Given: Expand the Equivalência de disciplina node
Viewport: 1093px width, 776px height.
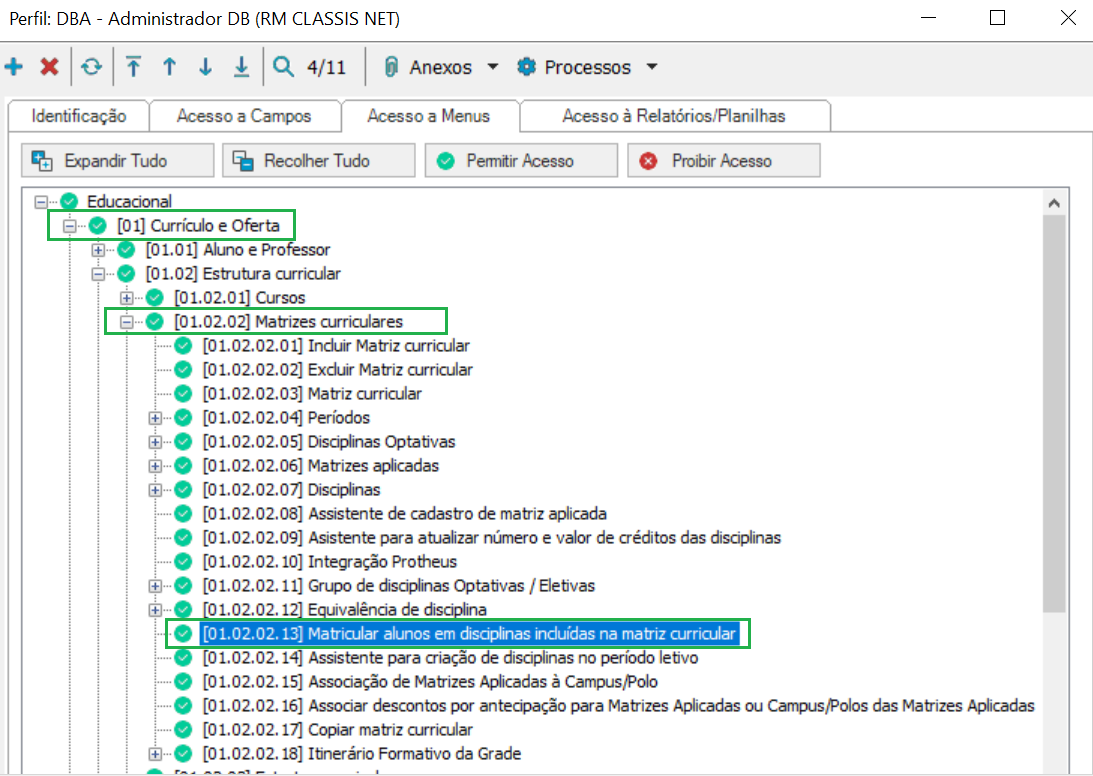Looking at the screenshot, I should (155, 610).
